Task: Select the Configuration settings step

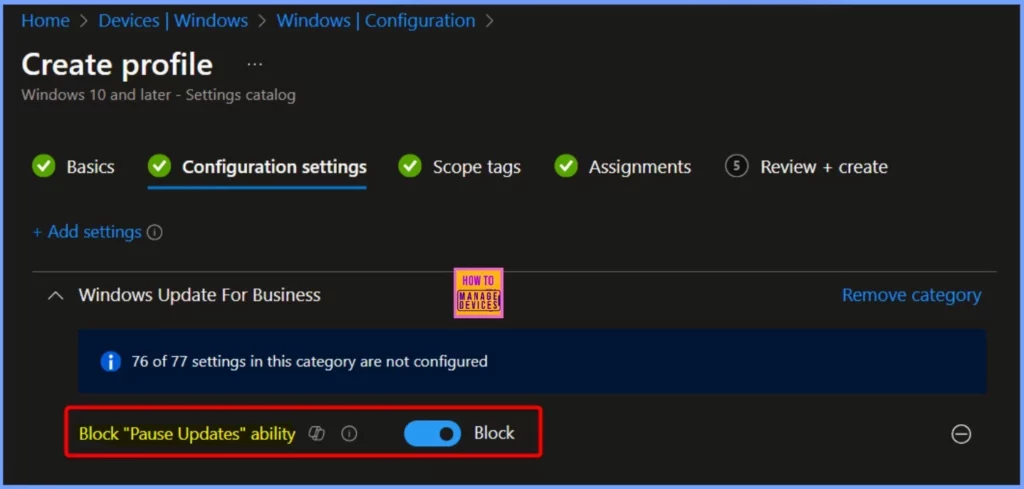Action: tap(257, 166)
